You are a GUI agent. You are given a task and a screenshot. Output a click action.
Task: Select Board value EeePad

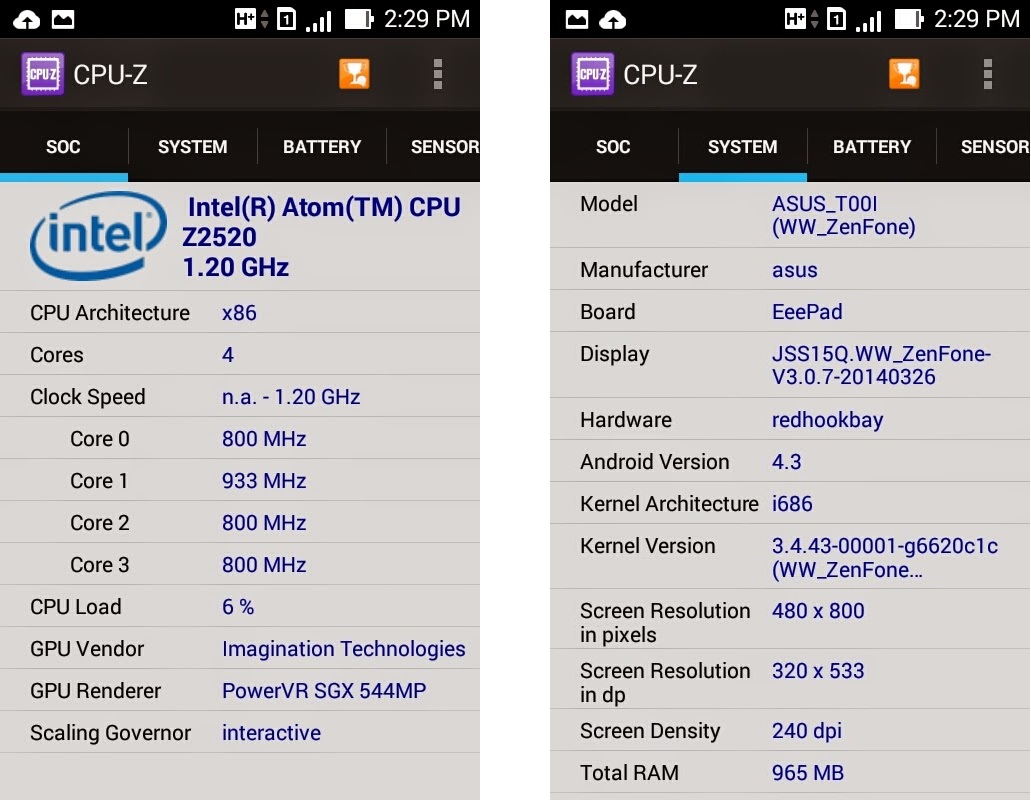(807, 312)
